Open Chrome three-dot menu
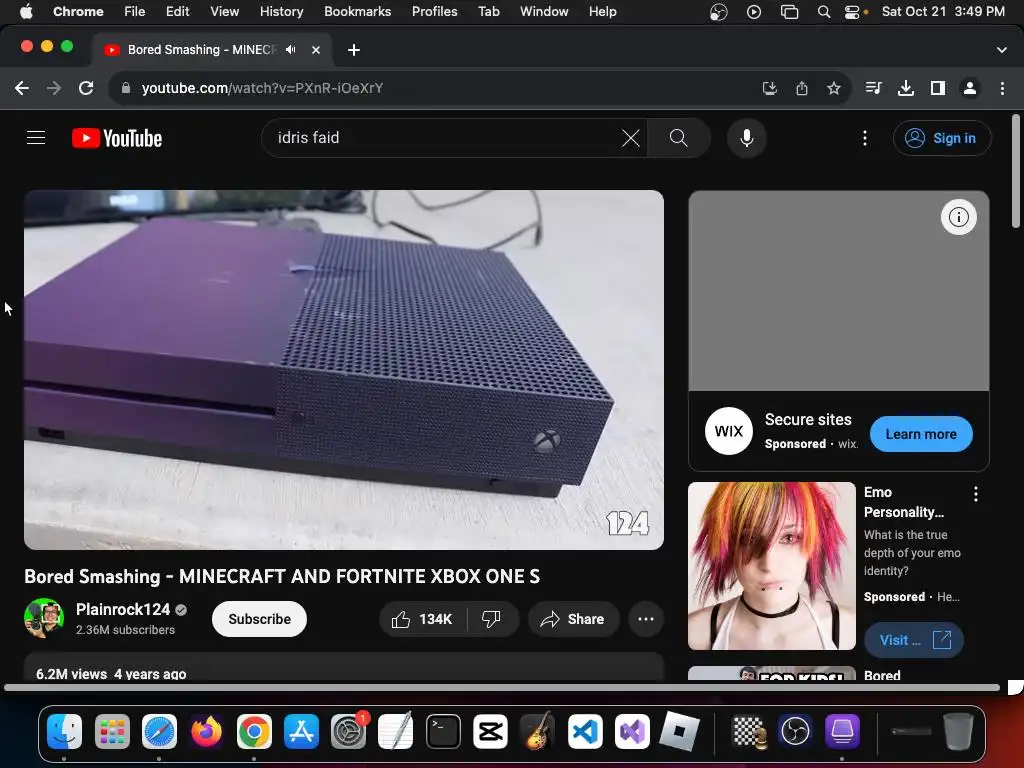 1002,88
